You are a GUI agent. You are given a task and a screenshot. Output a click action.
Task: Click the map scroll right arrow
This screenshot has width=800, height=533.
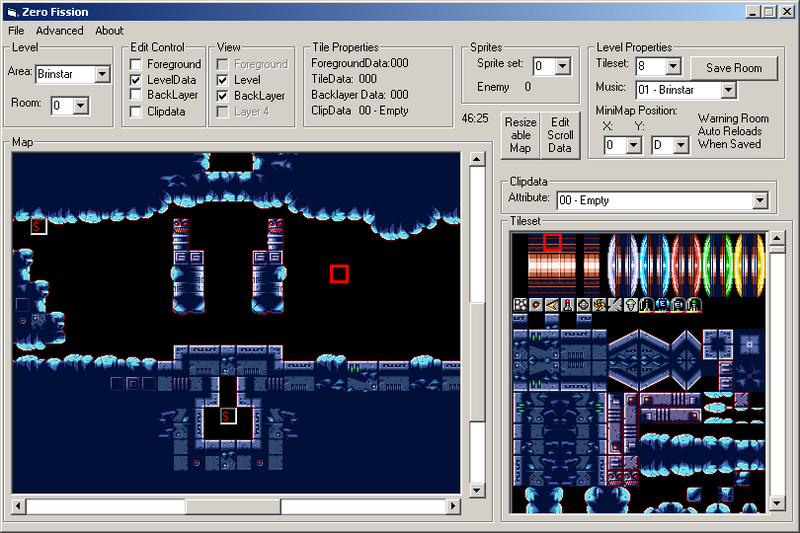pyautogui.click(x=453, y=506)
